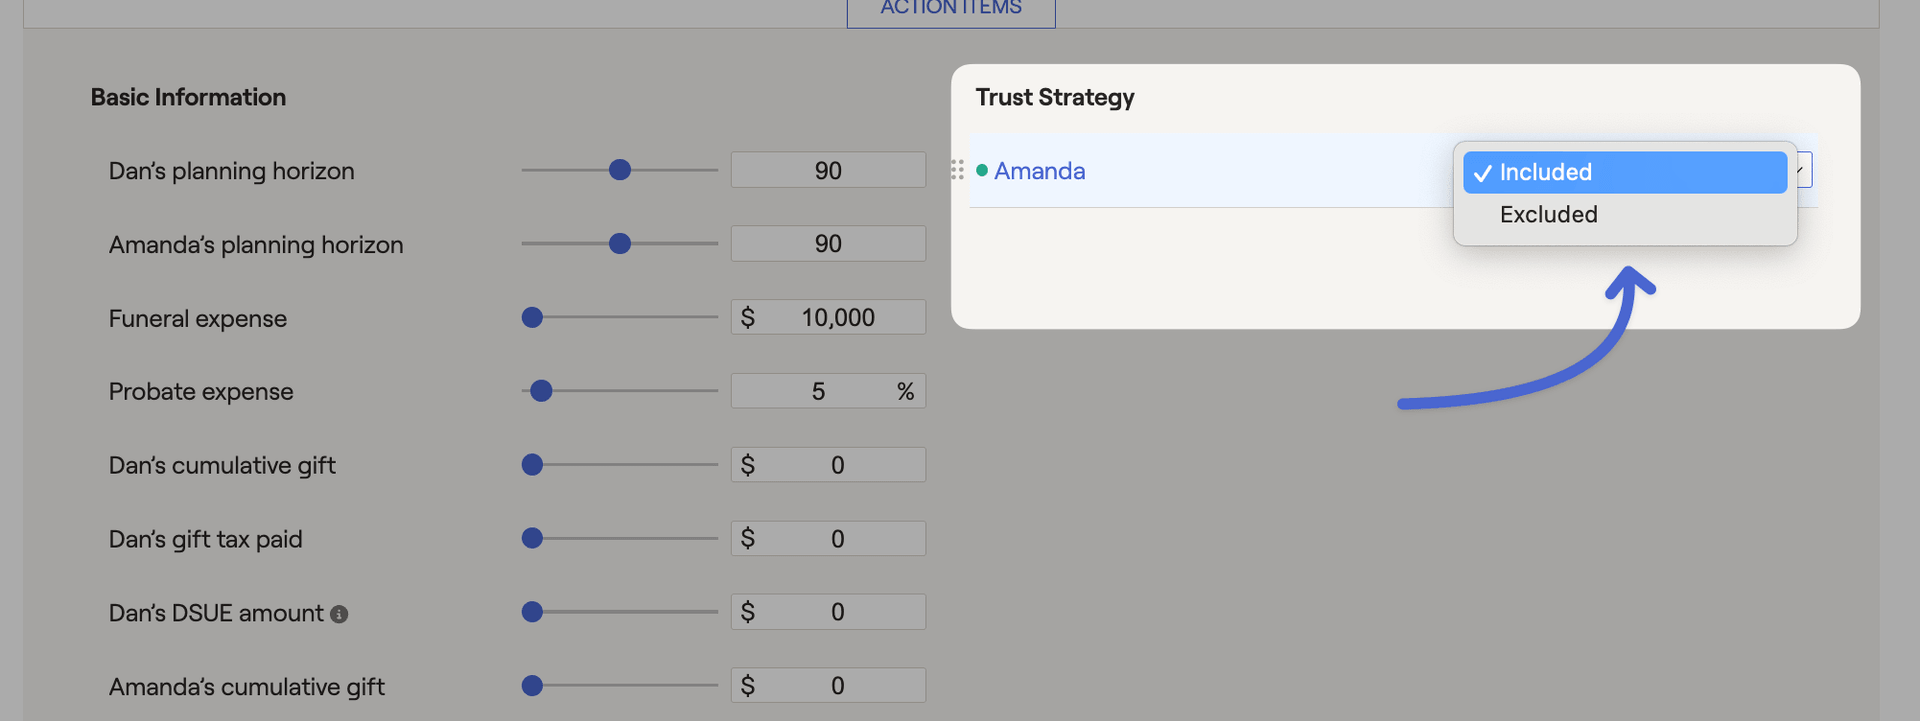Image resolution: width=1920 pixels, height=721 pixels.
Task: Click Dan's DSUE amount input field
Action: 838,612
